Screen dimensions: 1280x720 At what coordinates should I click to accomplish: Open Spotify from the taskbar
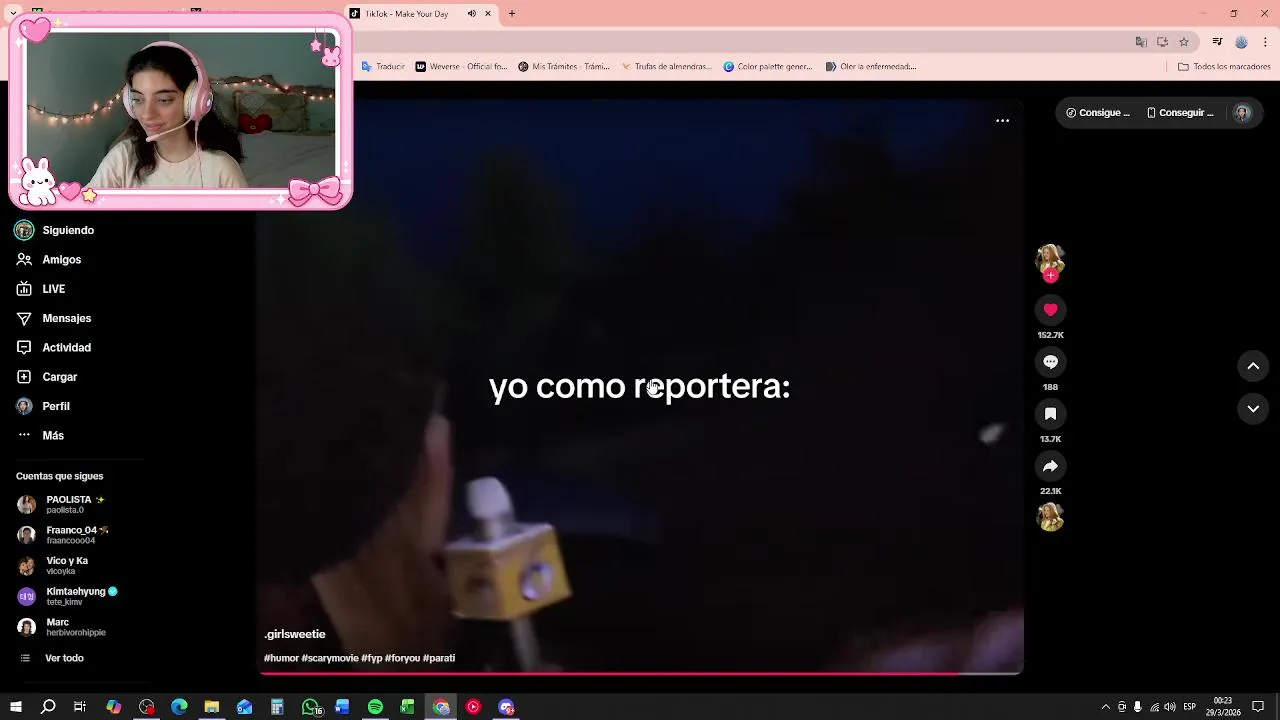(x=375, y=707)
